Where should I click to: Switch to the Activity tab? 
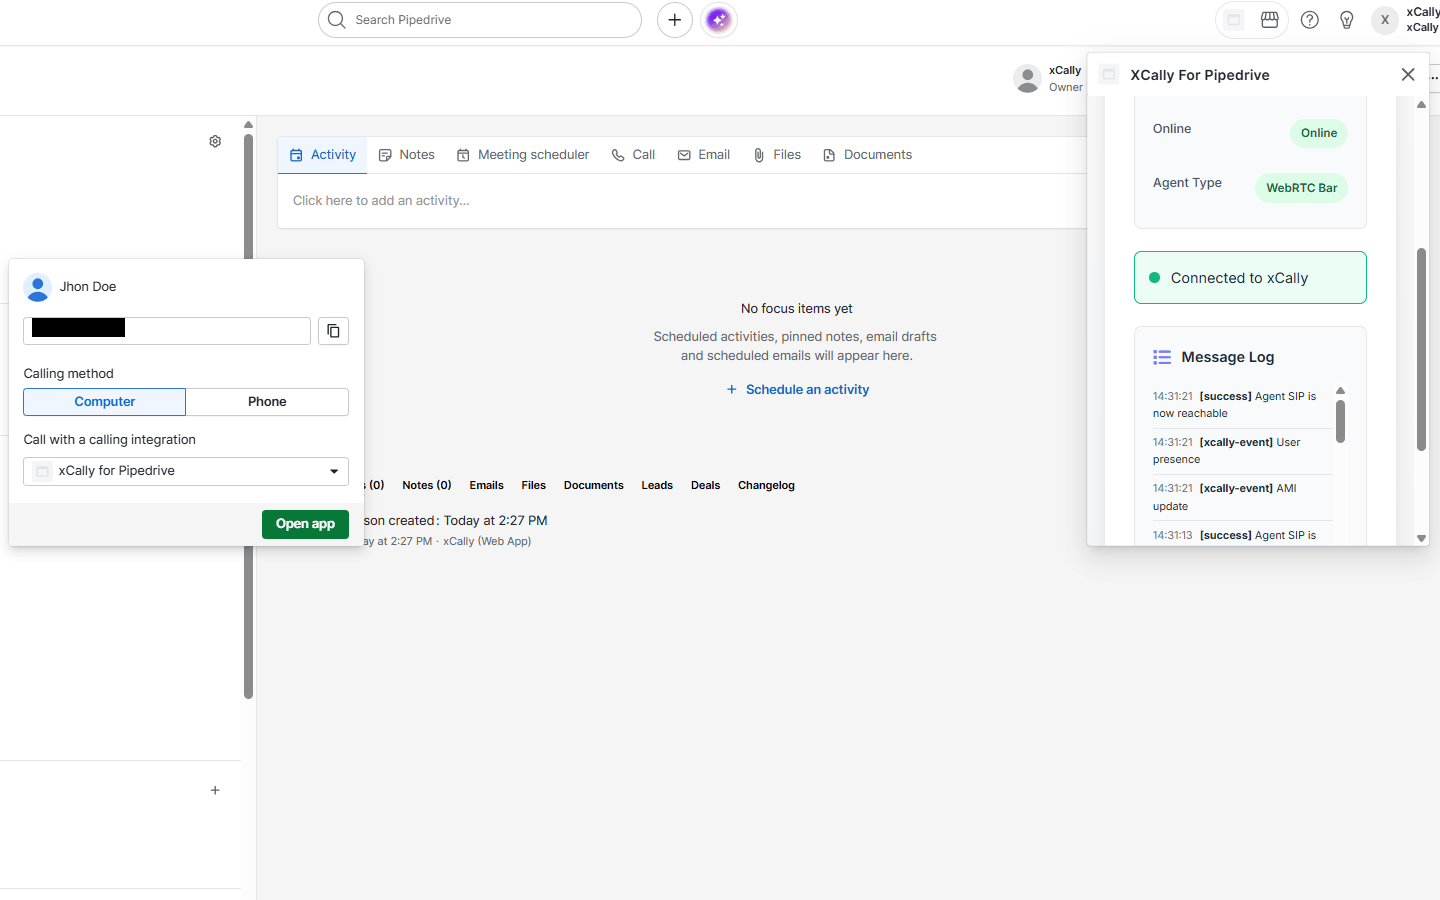pyautogui.click(x=323, y=155)
